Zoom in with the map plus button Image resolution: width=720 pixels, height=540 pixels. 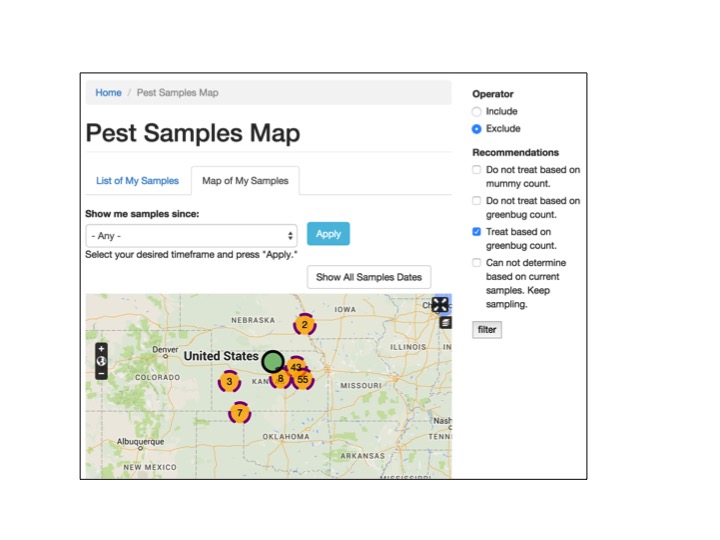tap(101, 349)
